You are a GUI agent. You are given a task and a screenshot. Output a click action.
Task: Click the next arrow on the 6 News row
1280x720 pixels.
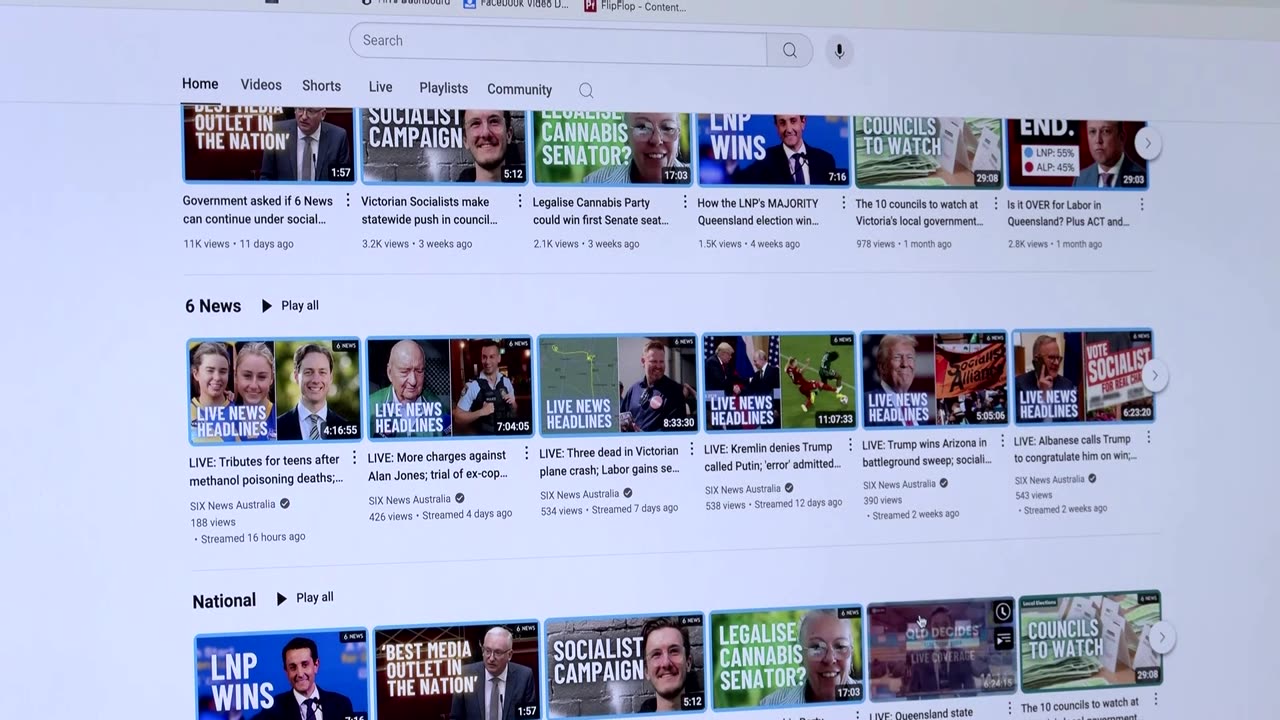click(1154, 376)
